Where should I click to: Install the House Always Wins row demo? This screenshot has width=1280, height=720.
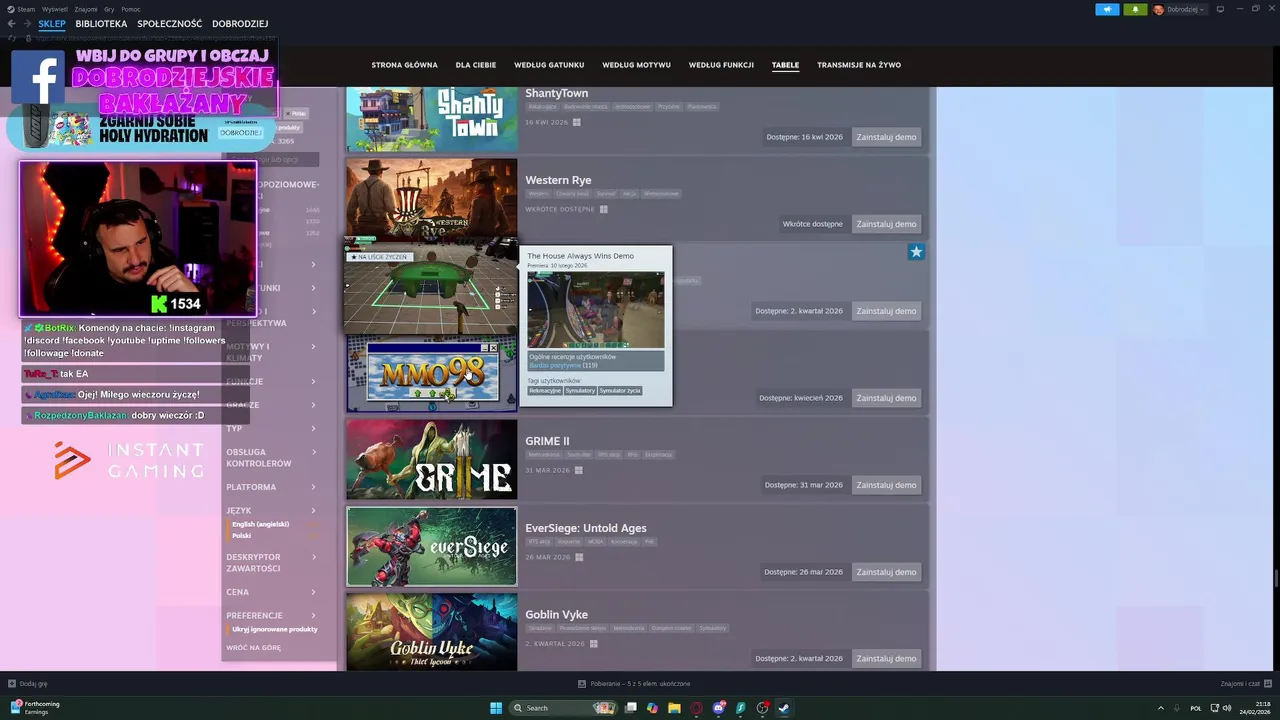coord(886,311)
